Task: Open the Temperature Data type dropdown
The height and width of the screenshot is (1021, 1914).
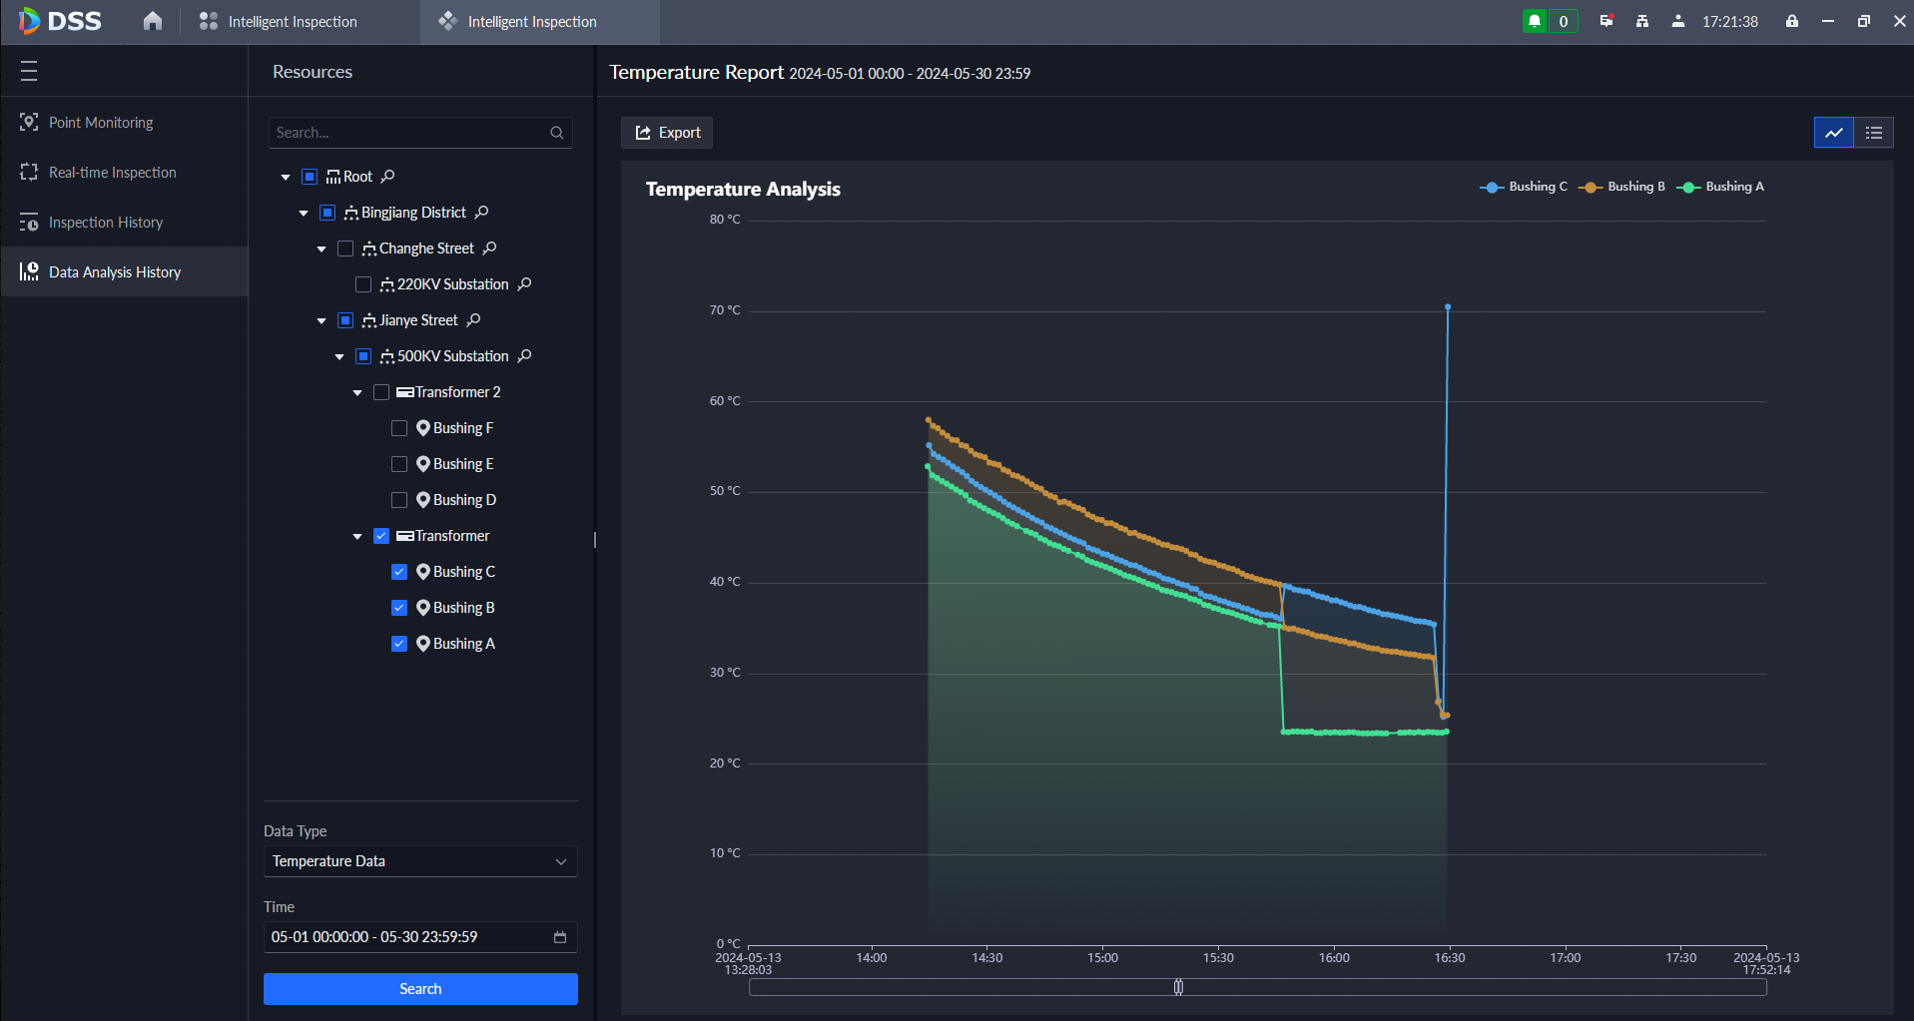Action: pyautogui.click(x=420, y=861)
